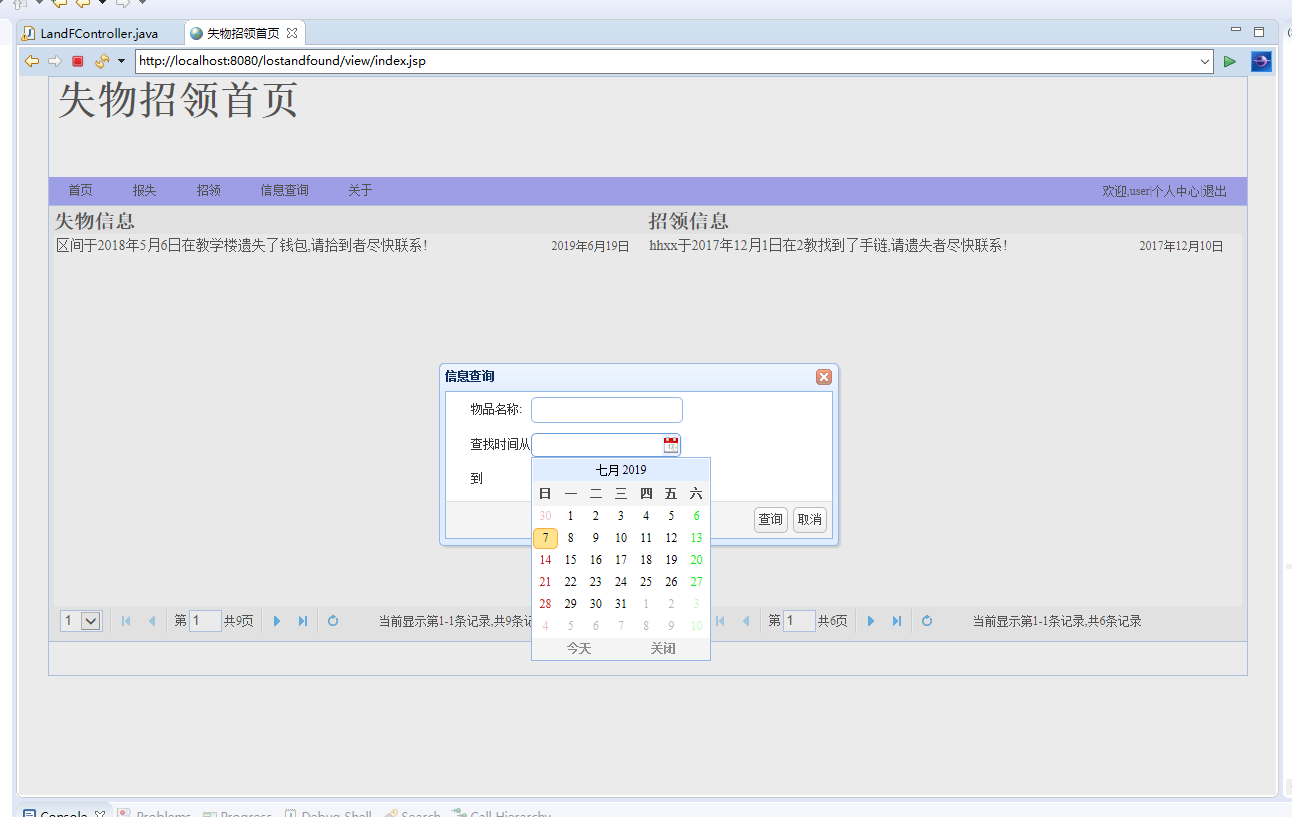Click the 取消 button in dialog
The width and height of the screenshot is (1292, 817).
(x=809, y=520)
